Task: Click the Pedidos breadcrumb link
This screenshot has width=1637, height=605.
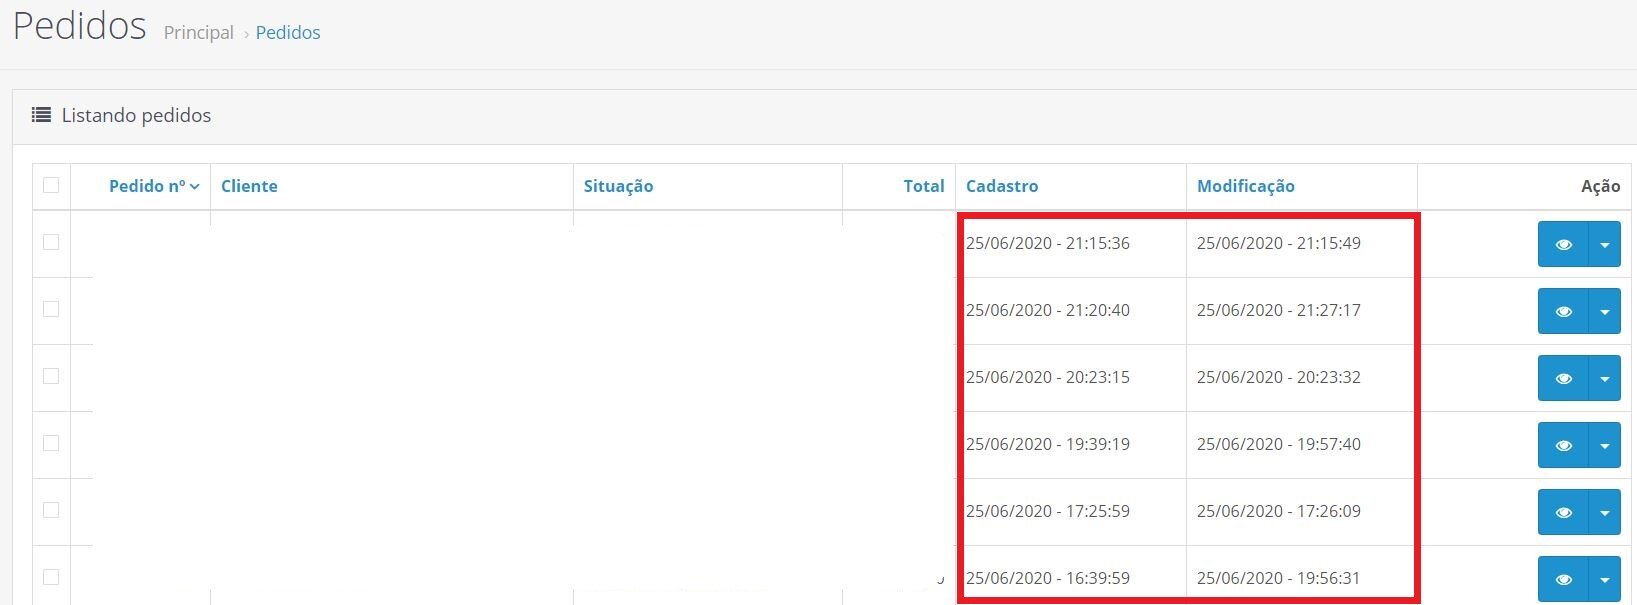Action: click(x=288, y=33)
